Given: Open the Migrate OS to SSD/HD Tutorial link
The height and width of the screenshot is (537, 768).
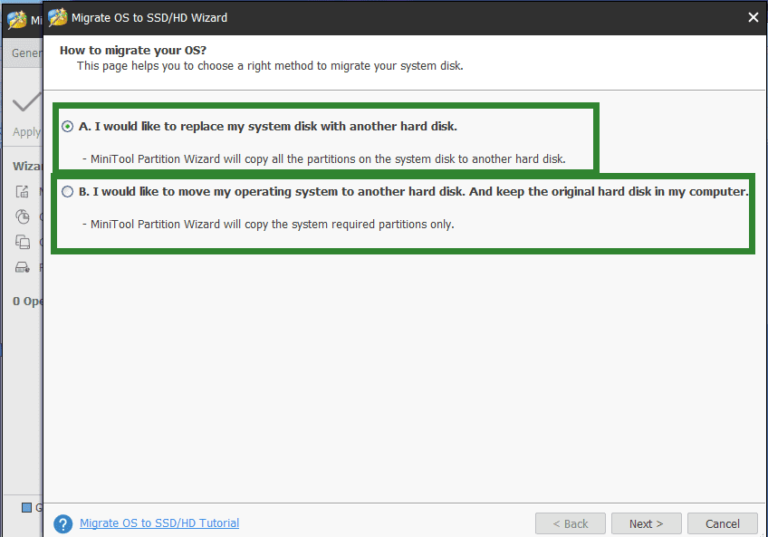Looking at the screenshot, I should click(x=159, y=523).
